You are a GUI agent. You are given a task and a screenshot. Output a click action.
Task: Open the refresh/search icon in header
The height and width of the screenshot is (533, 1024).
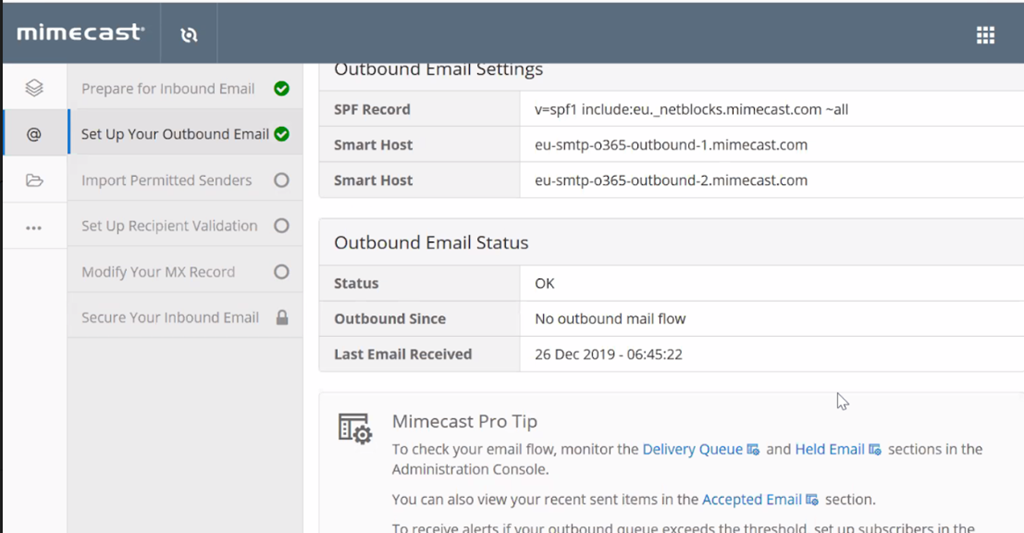pyautogui.click(x=189, y=35)
